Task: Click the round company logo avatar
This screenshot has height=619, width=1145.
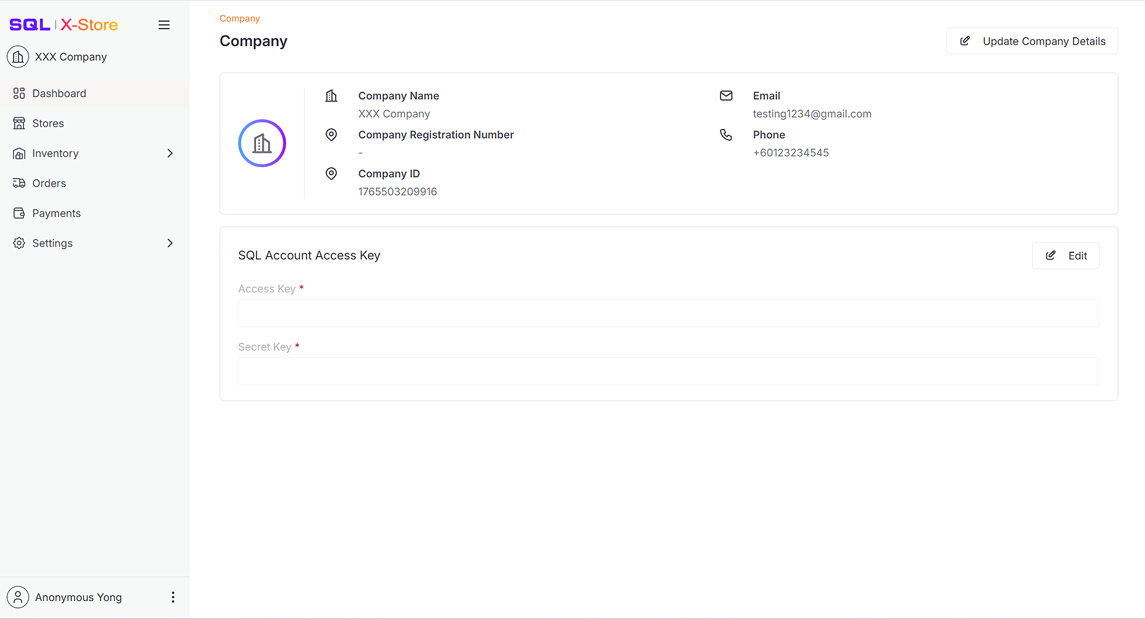Action: pyautogui.click(x=262, y=143)
